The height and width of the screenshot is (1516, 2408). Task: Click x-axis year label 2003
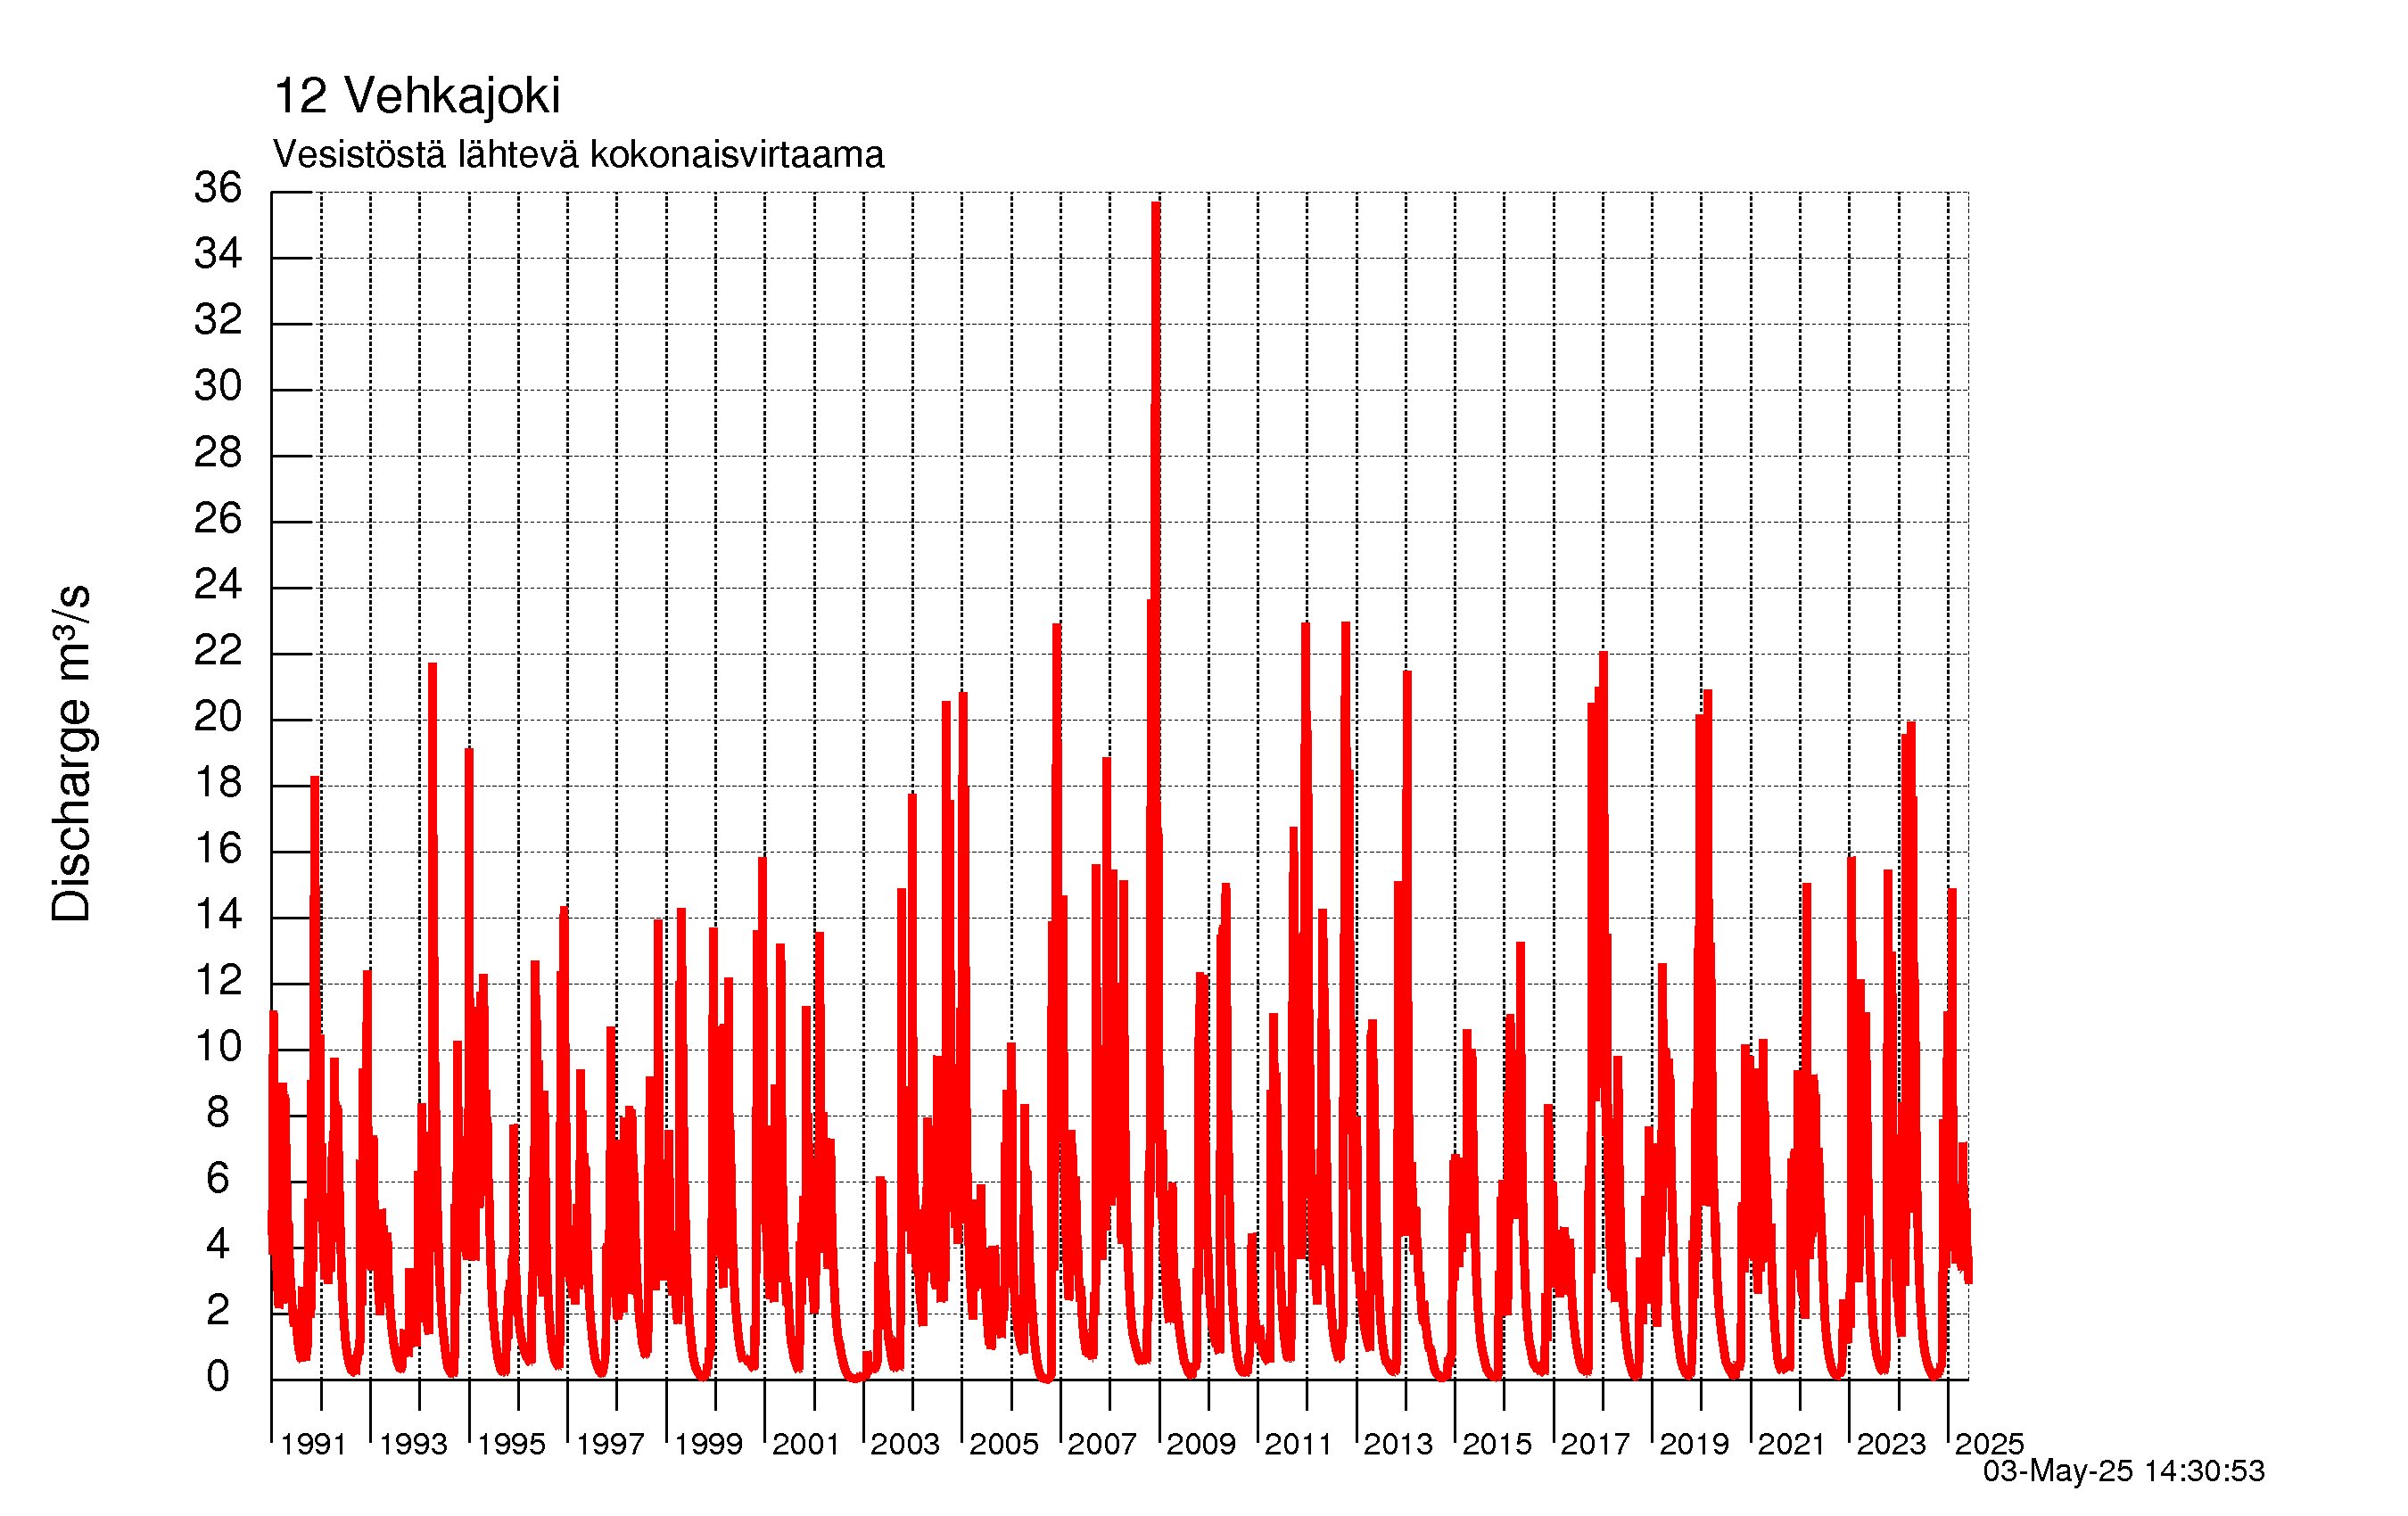pyautogui.click(x=905, y=1445)
